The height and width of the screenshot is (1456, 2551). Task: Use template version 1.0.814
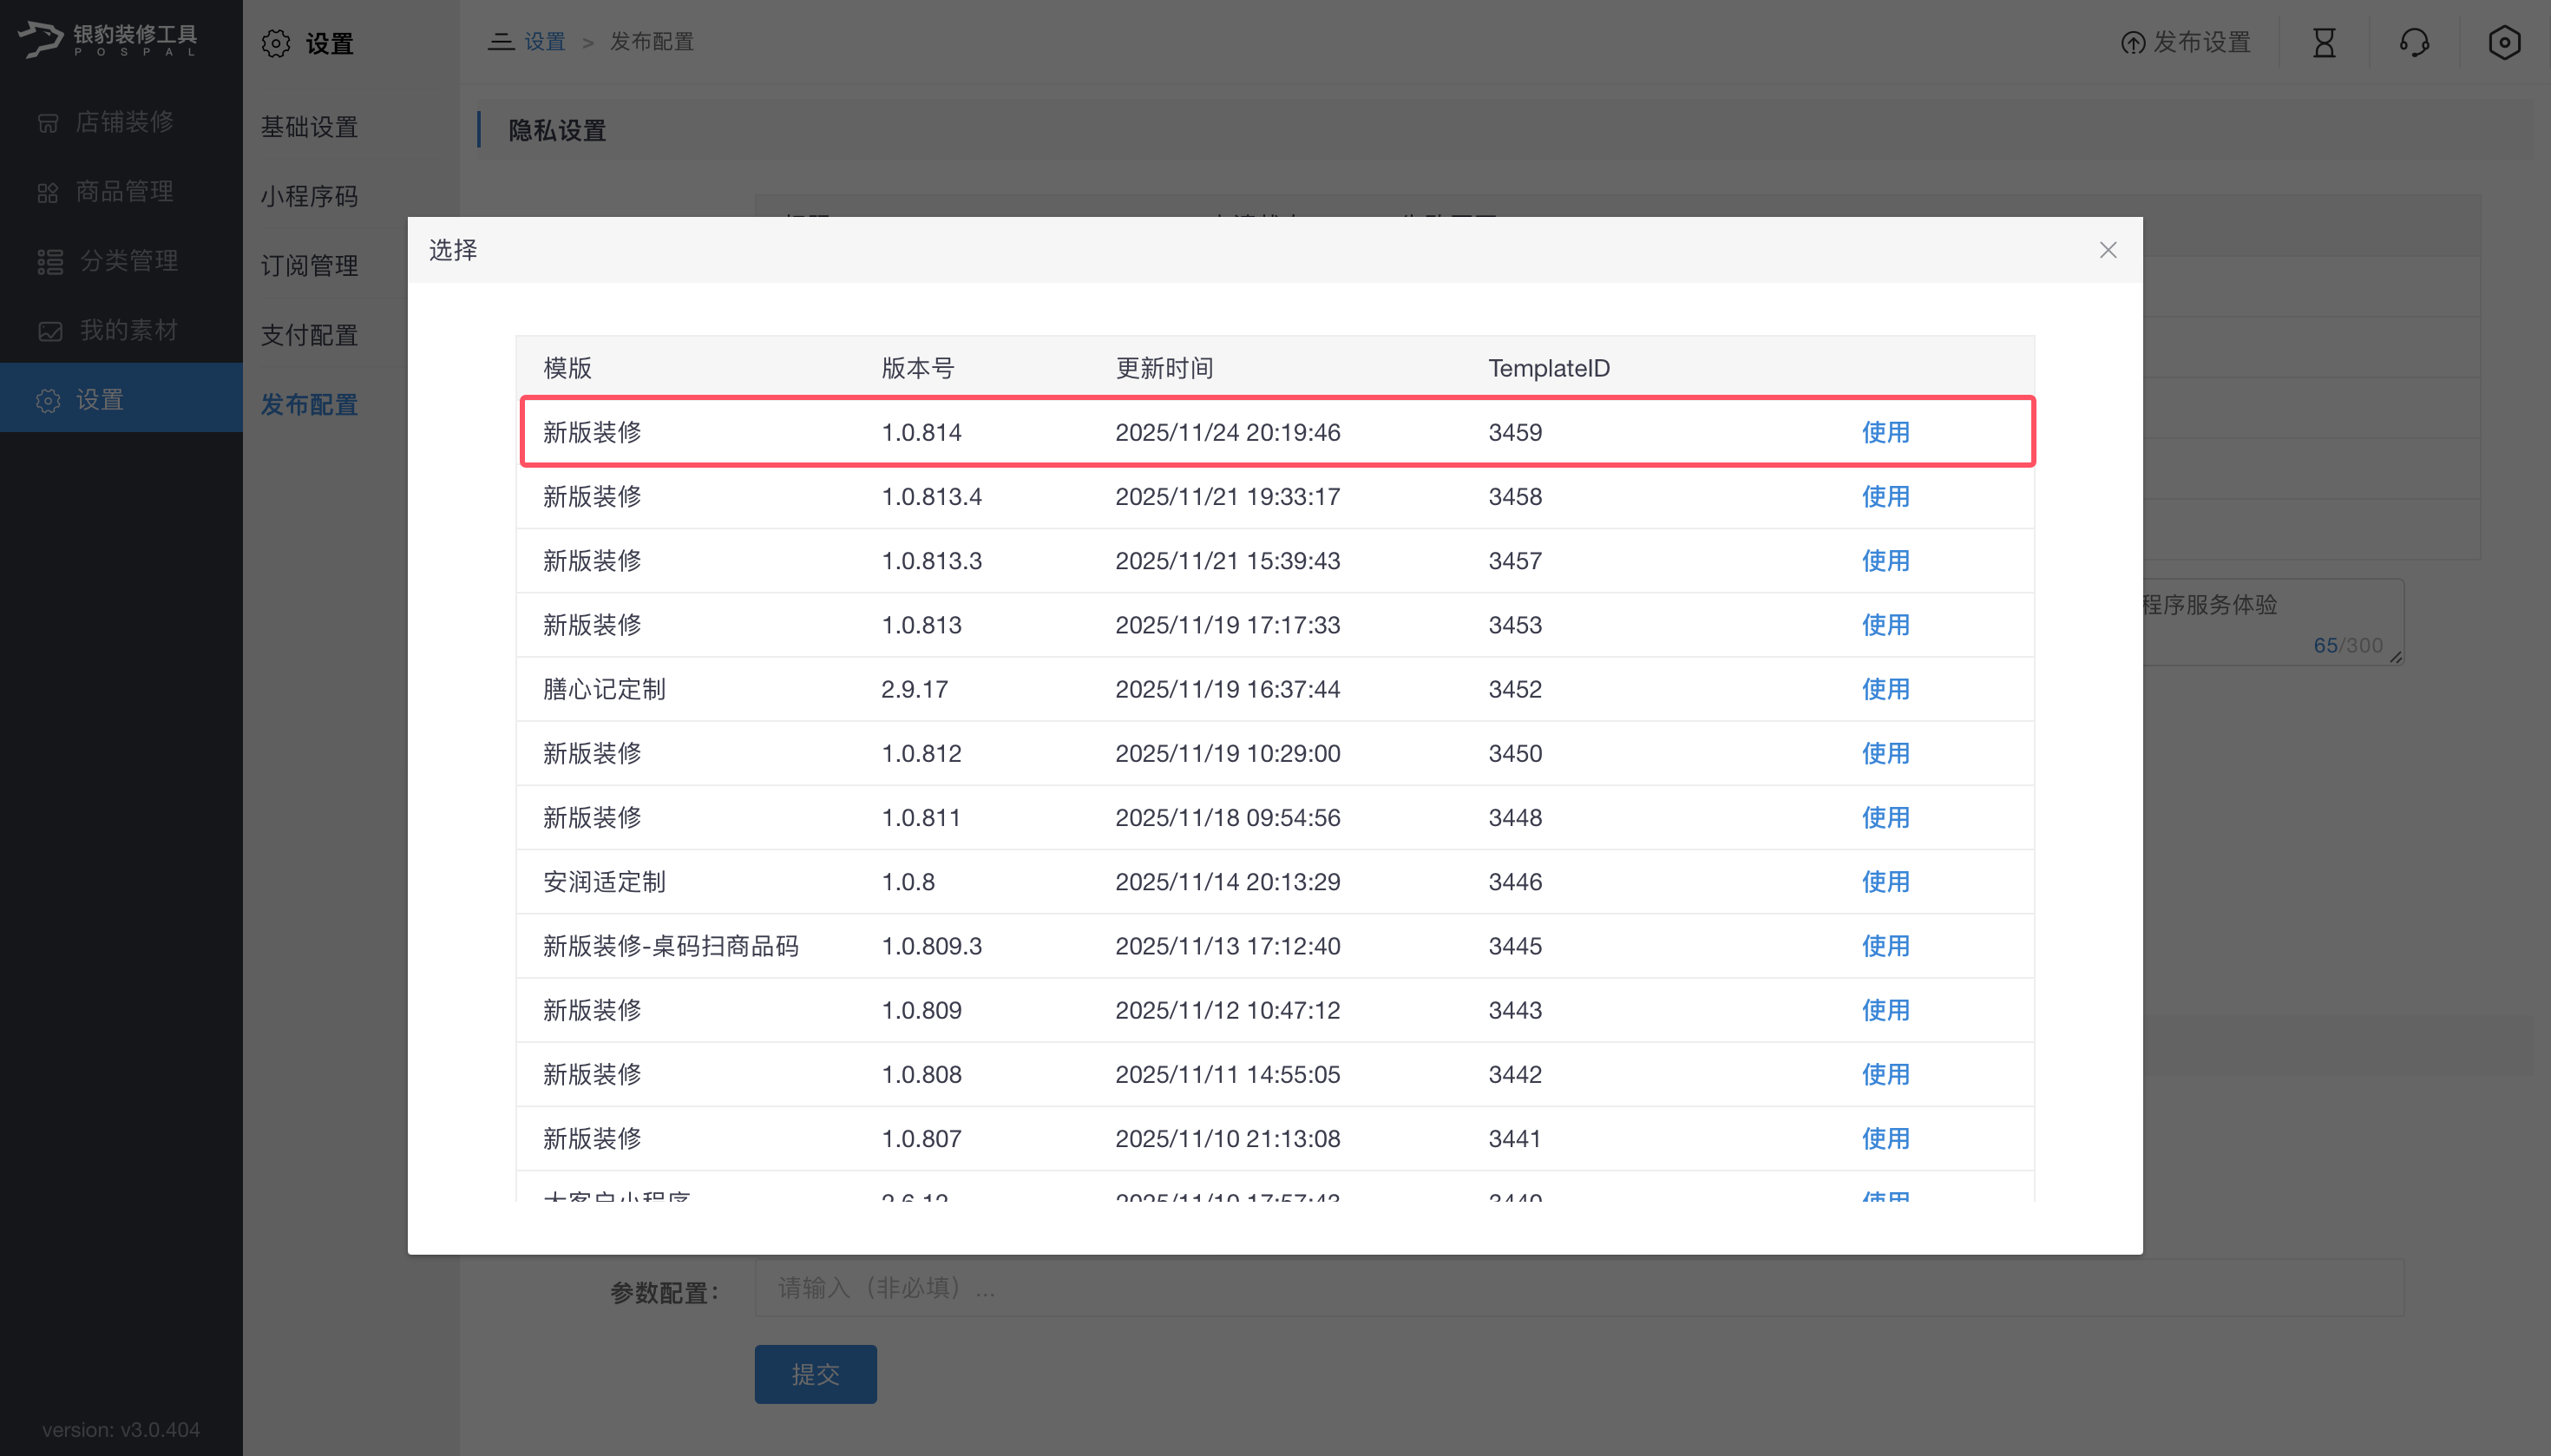click(x=1885, y=432)
